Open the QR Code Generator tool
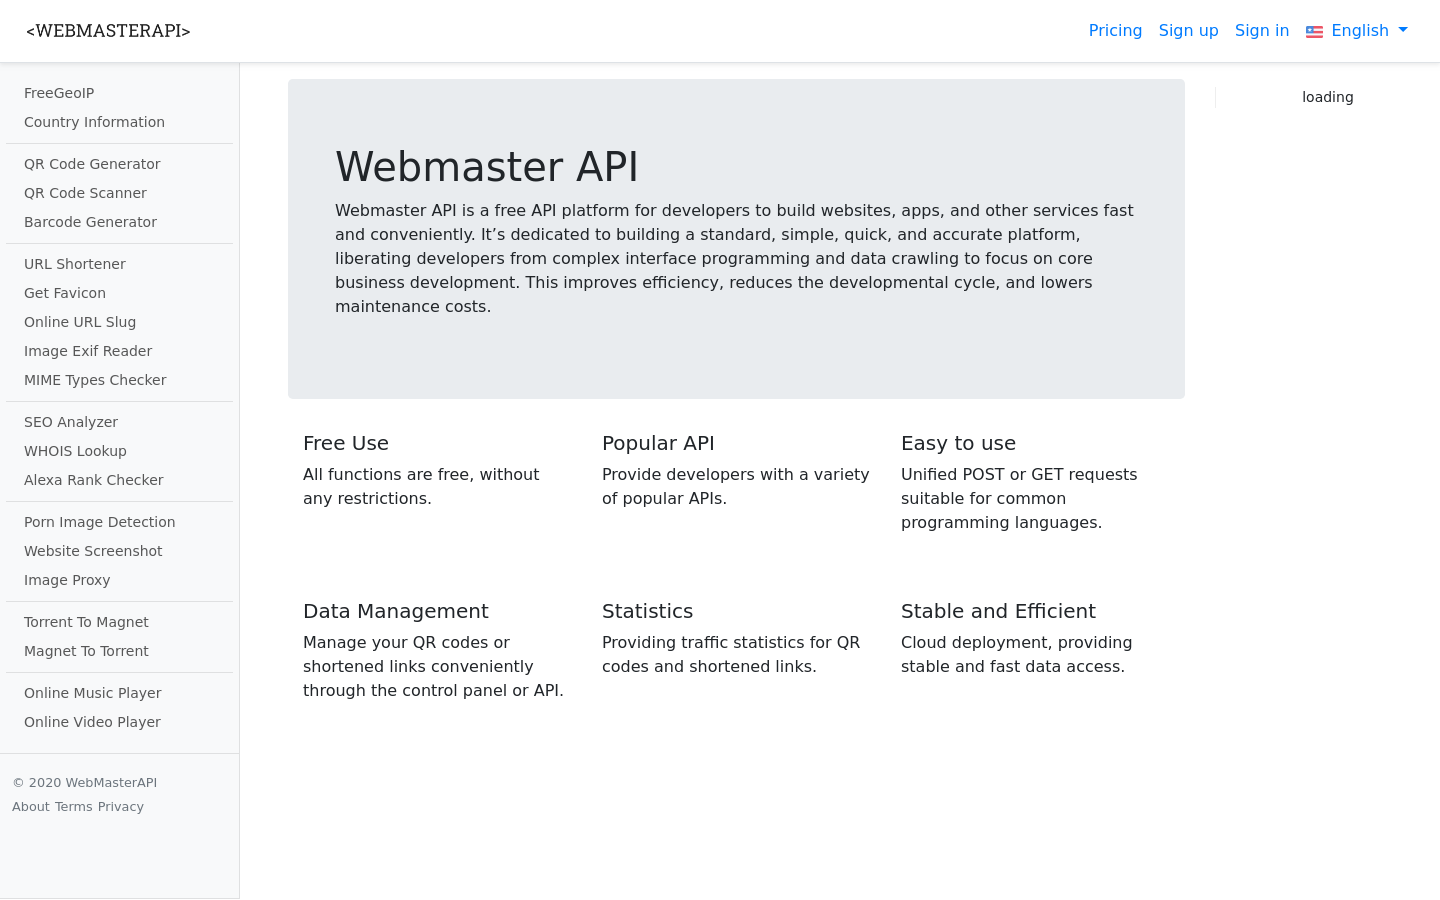The height and width of the screenshot is (900, 1440). coord(92,164)
